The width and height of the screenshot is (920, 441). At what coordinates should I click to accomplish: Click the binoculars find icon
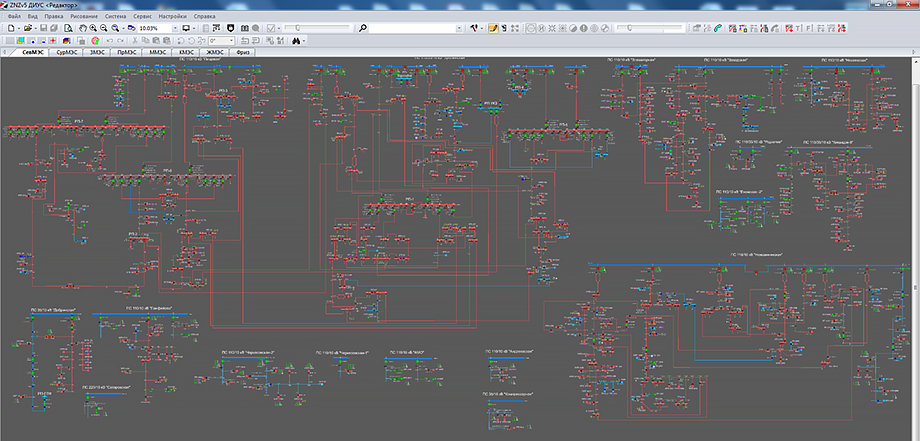[296, 41]
